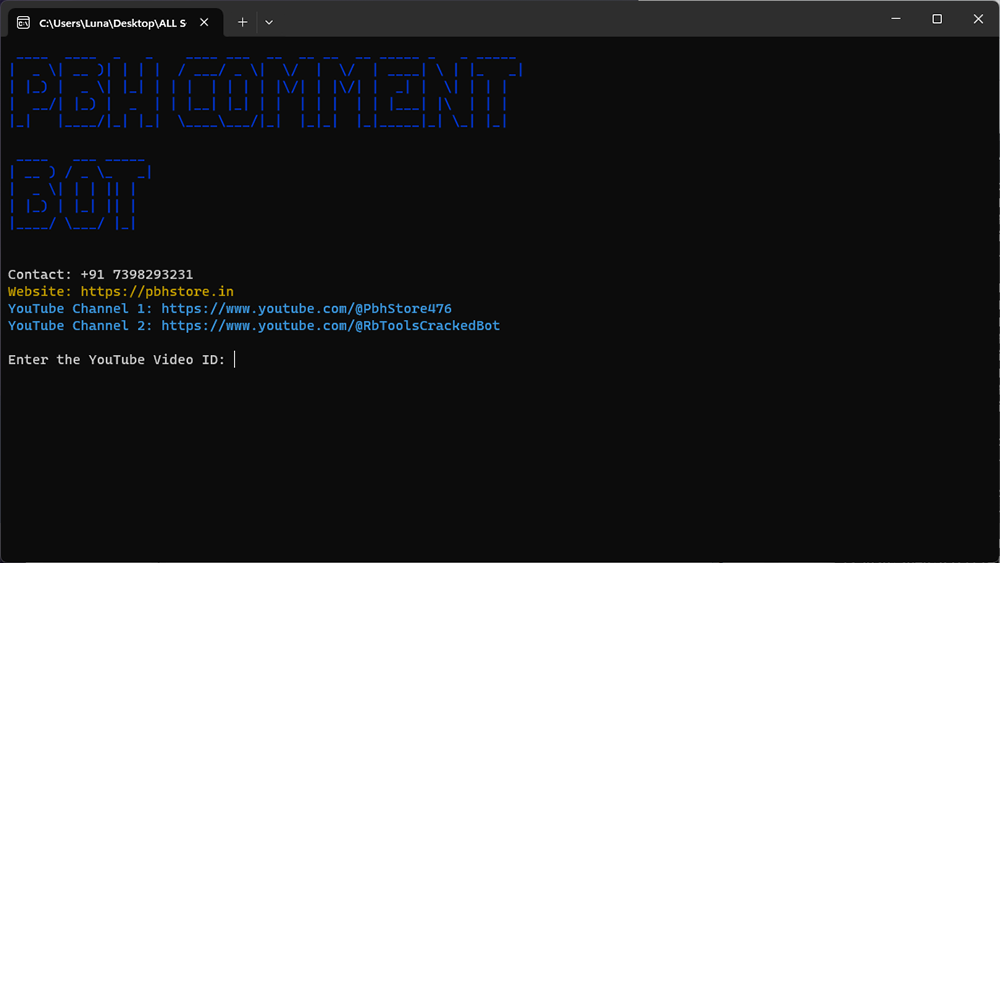Screen dimensions: 1000x1000
Task: Open the PbhStore476 YouTube channel link
Action: tap(306, 308)
